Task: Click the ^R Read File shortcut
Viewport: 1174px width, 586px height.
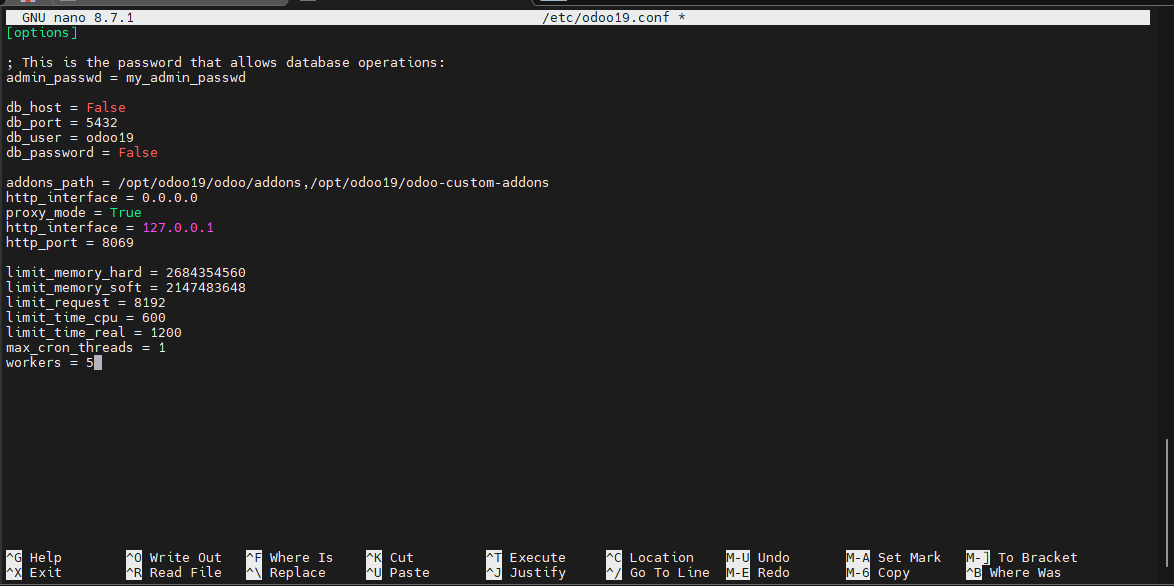Action: tap(174, 573)
